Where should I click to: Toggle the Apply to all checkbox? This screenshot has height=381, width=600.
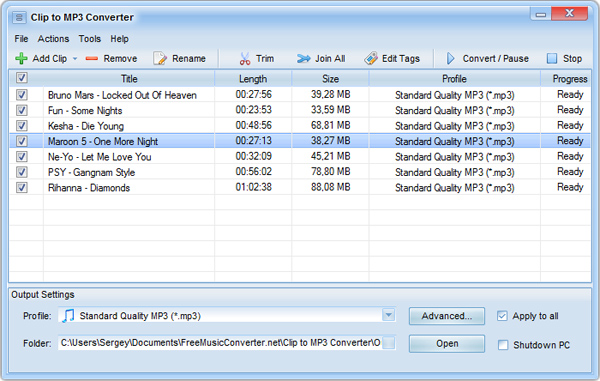click(502, 316)
